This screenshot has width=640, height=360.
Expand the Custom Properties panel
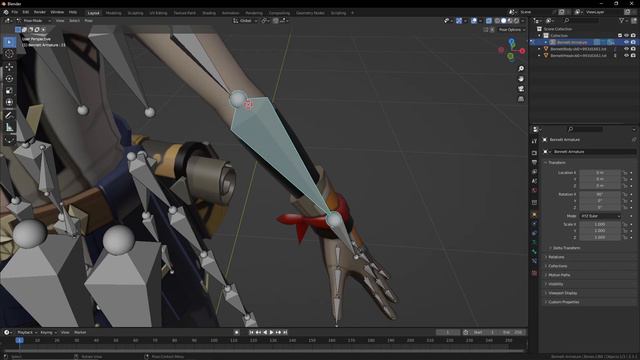coord(564,302)
